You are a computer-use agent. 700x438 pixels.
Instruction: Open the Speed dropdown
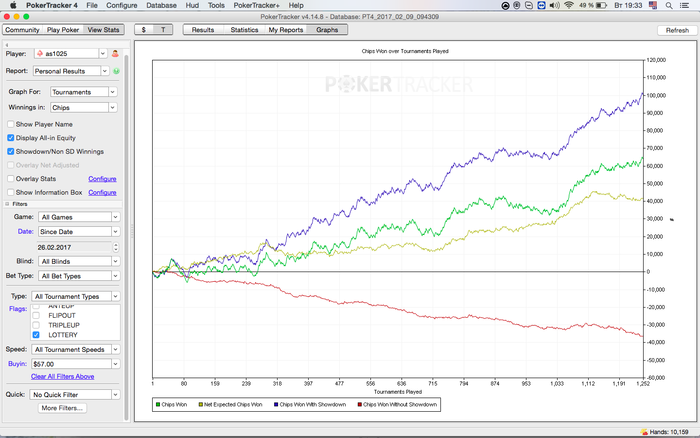point(75,350)
